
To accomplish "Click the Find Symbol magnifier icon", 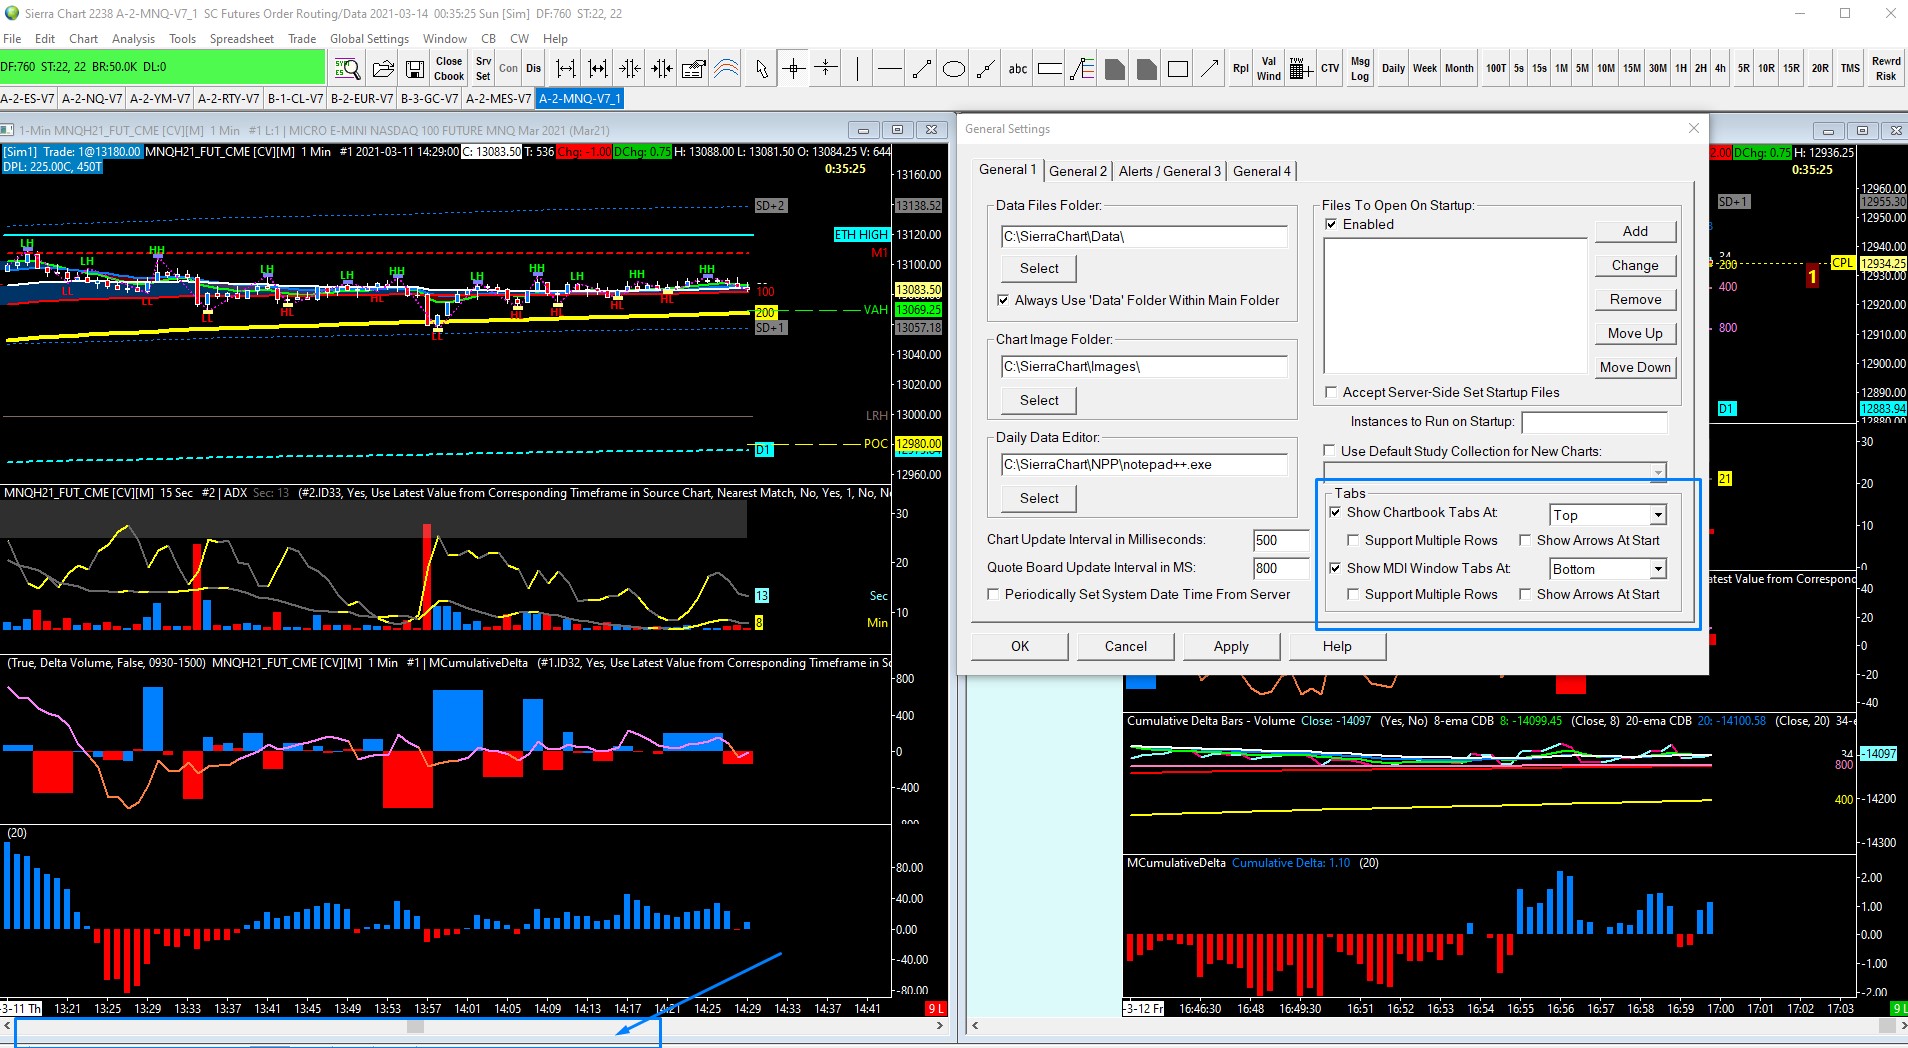I will click(x=347, y=69).
